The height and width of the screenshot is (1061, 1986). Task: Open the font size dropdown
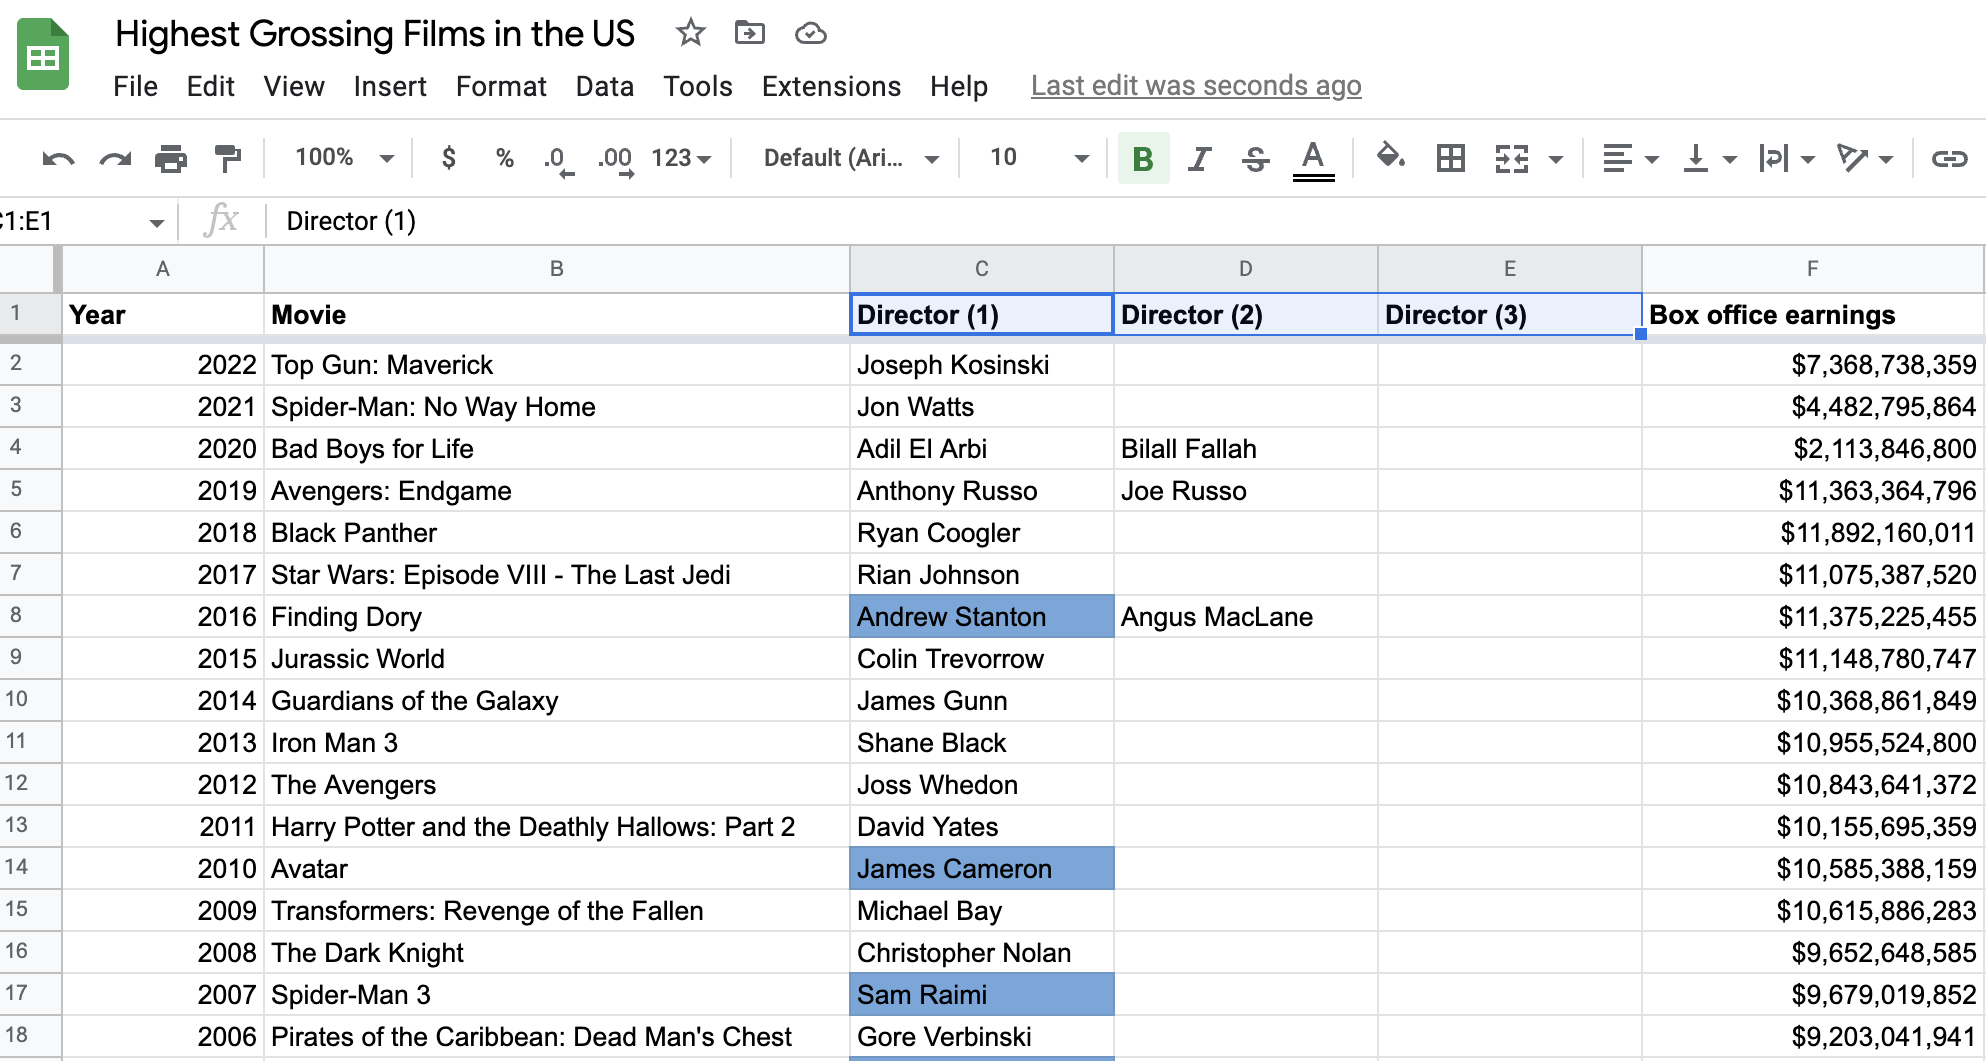click(1039, 158)
